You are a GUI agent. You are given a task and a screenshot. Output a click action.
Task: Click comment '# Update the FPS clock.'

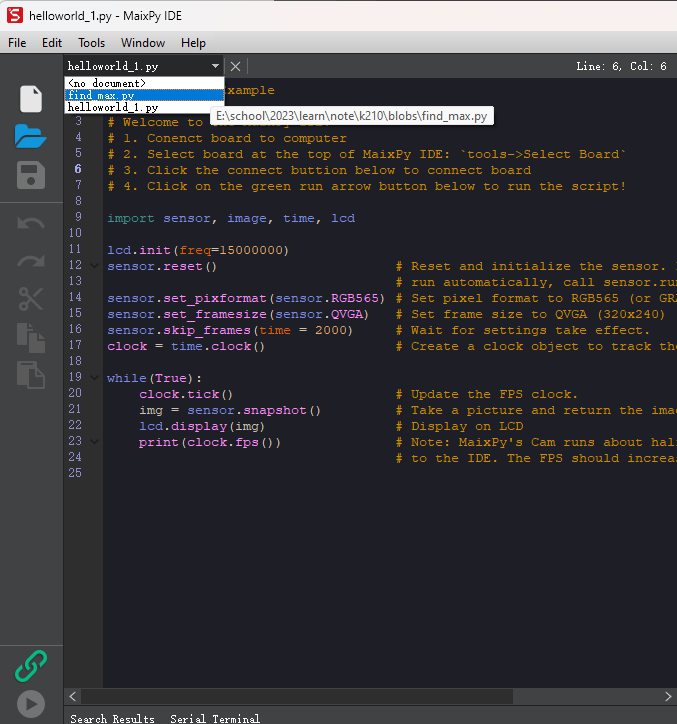point(487,394)
